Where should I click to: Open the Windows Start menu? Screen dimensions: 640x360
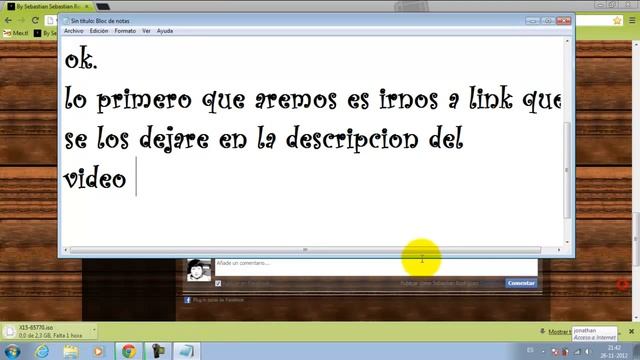[x=12, y=351]
